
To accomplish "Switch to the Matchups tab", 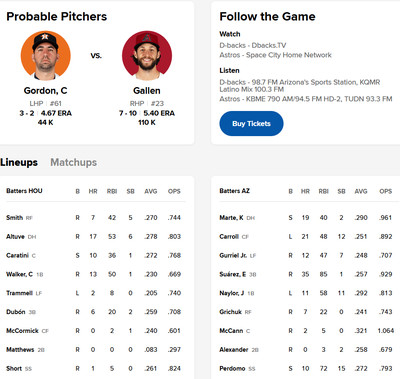I will pos(74,162).
